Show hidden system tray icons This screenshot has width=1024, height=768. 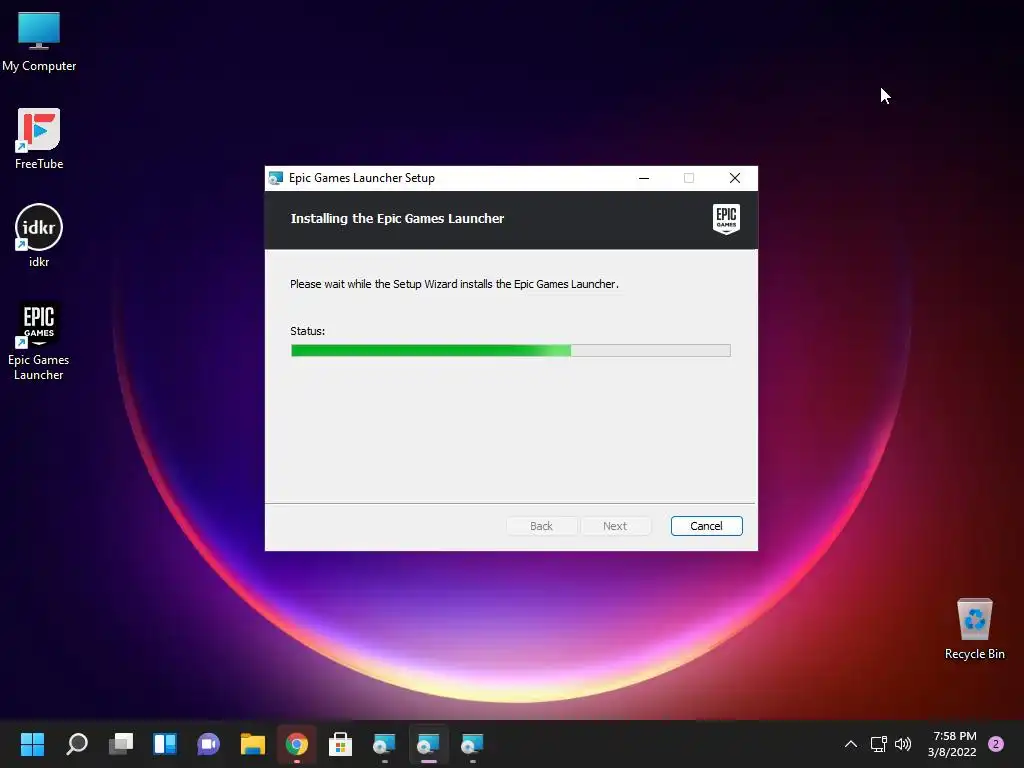click(850, 744)
